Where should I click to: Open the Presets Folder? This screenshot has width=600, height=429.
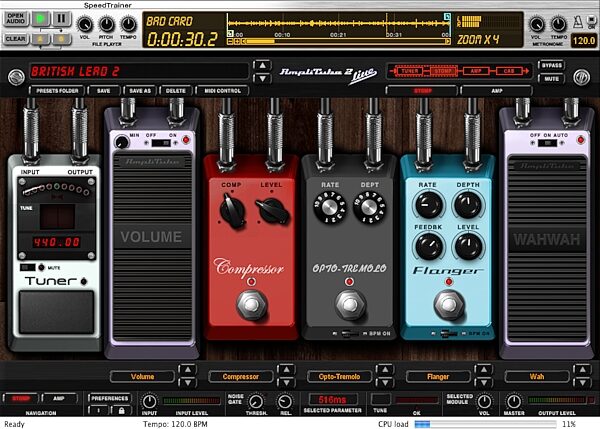(x=57, y=91)
